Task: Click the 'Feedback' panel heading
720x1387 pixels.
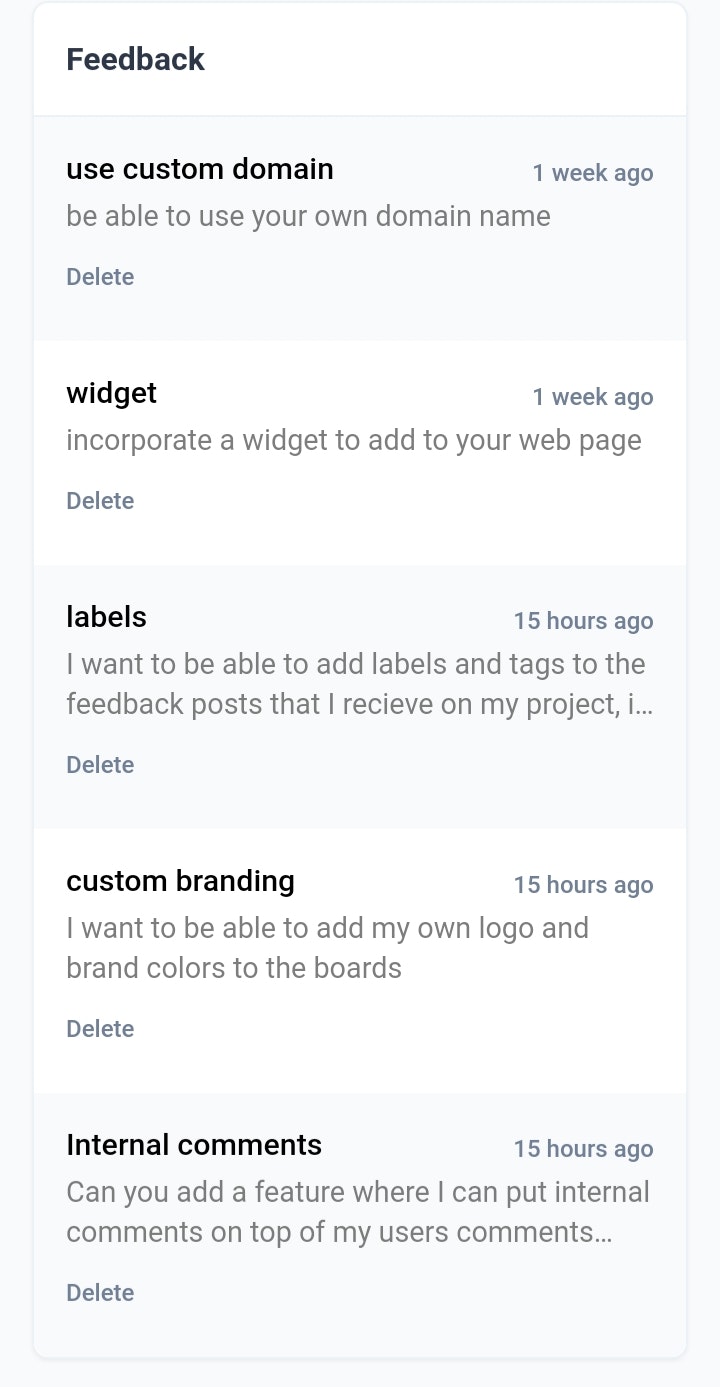Action: (x=135, y=60)
